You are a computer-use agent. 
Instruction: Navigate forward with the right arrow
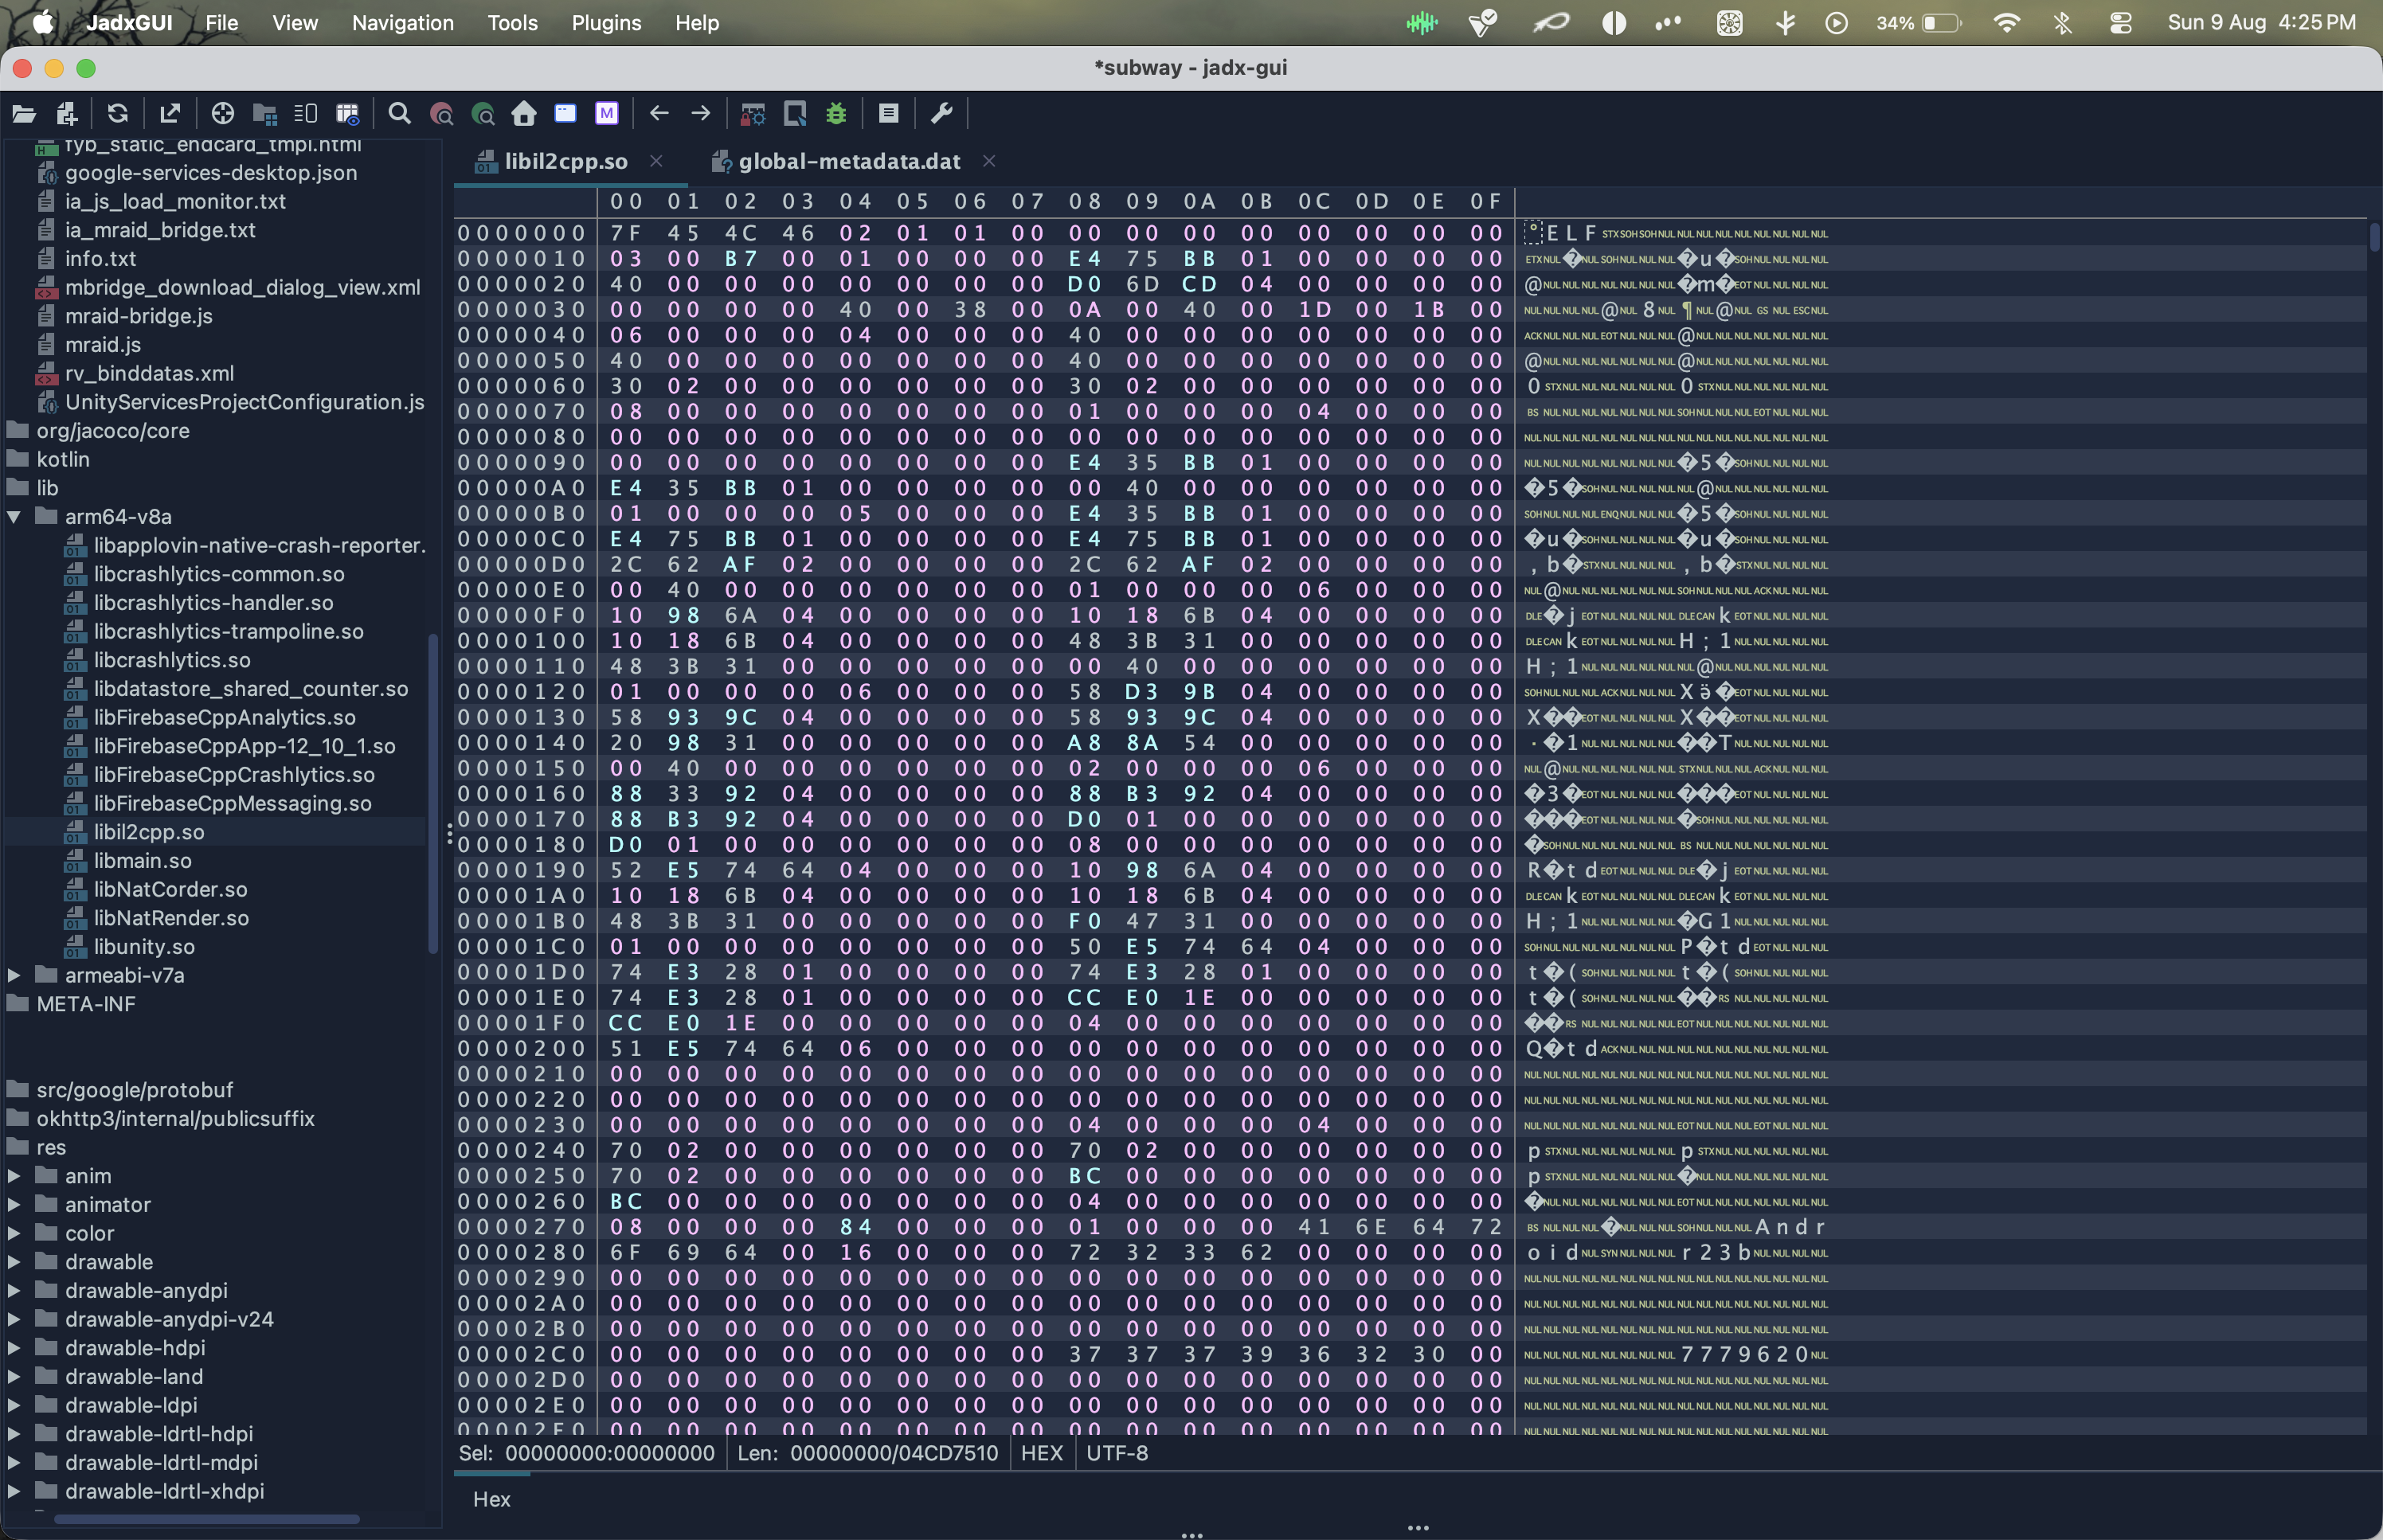click(x=701, y=113)
